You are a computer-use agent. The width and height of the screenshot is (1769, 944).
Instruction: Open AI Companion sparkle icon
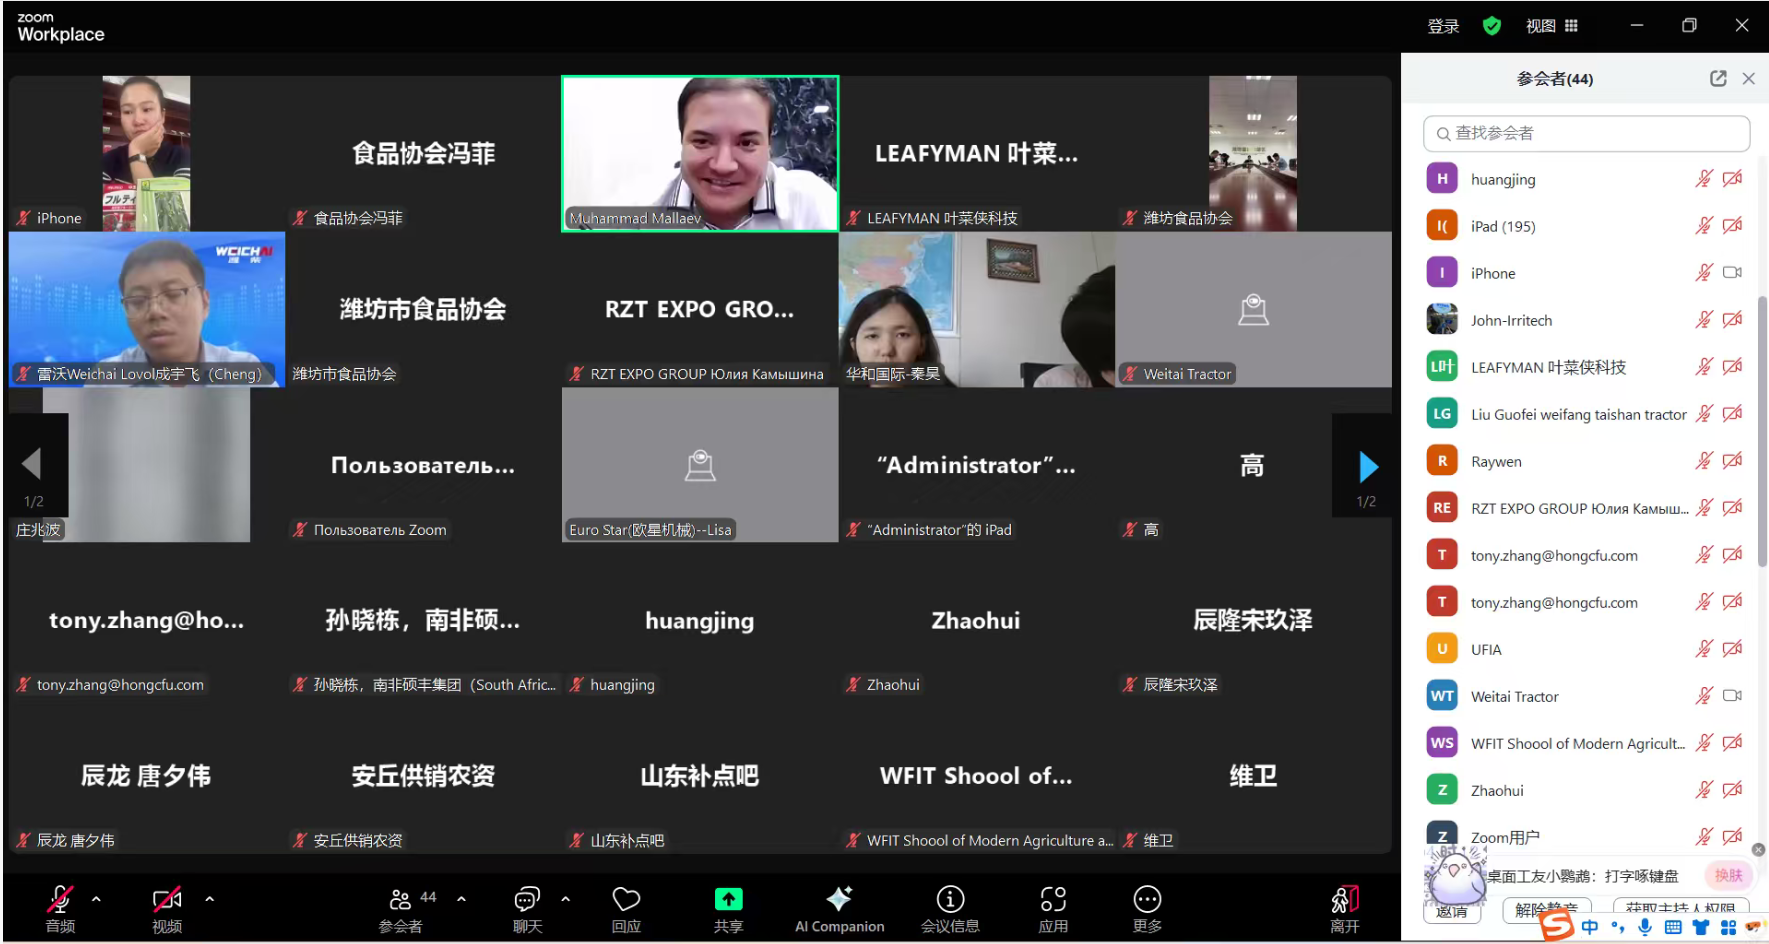point(839,898)
